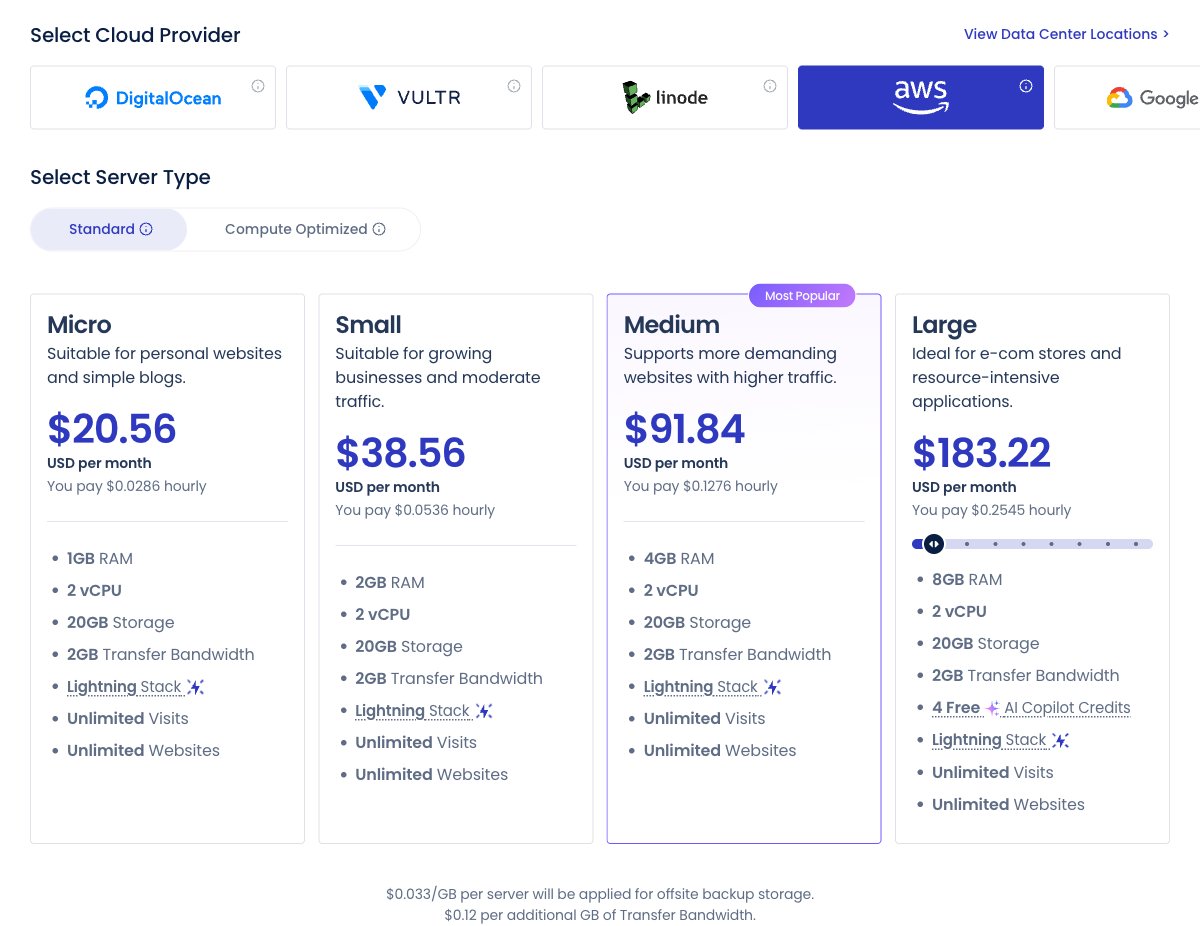Select the Linode cloud provider
This screenshot has width=1200, height=926.
(x=665, y=97)
